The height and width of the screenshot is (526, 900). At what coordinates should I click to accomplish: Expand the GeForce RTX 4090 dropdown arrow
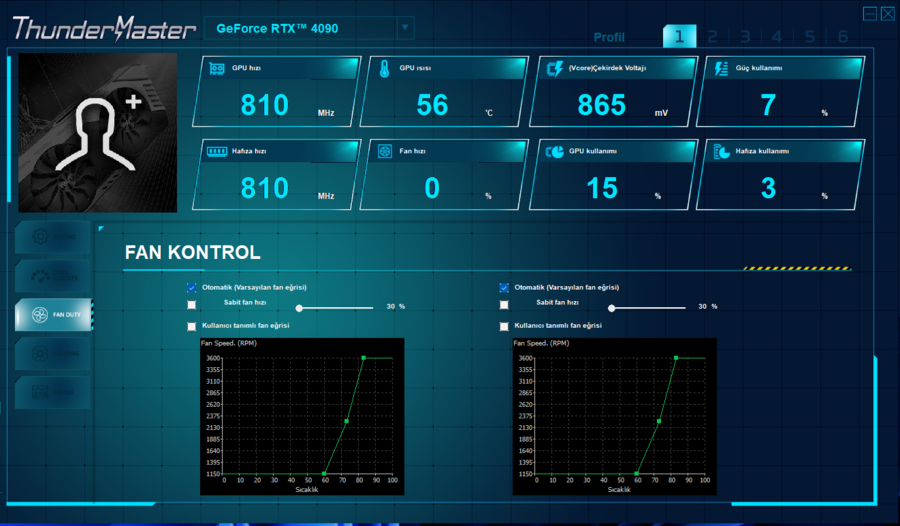click(405, 28)
